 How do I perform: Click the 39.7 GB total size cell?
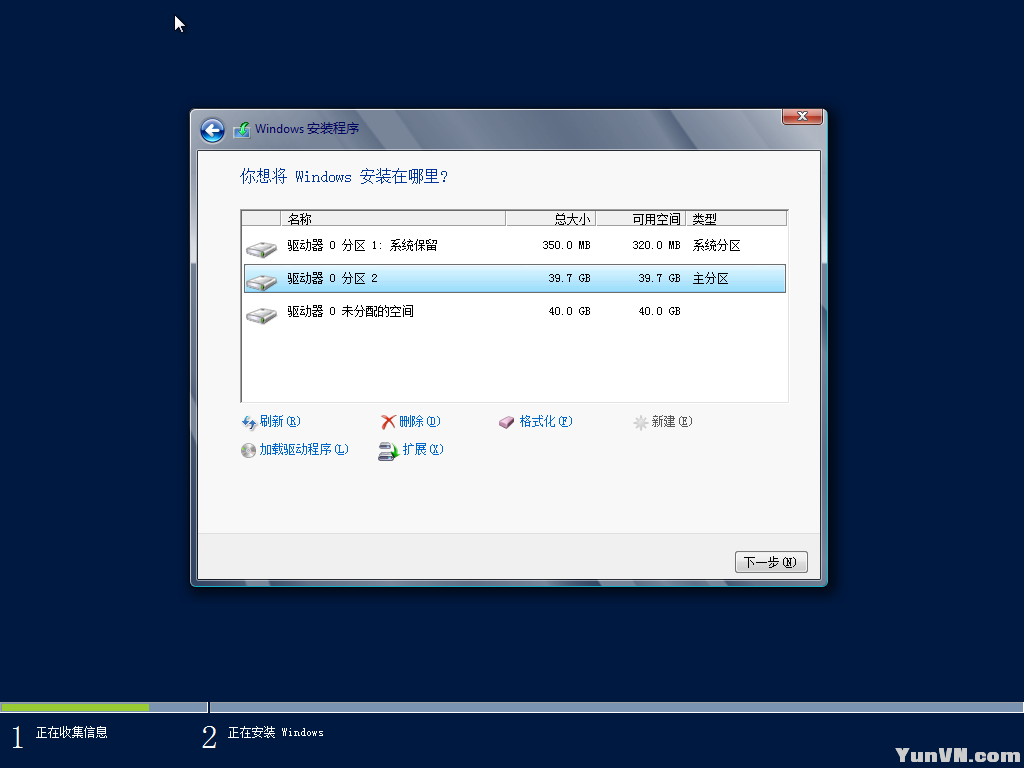coord(569,278)
